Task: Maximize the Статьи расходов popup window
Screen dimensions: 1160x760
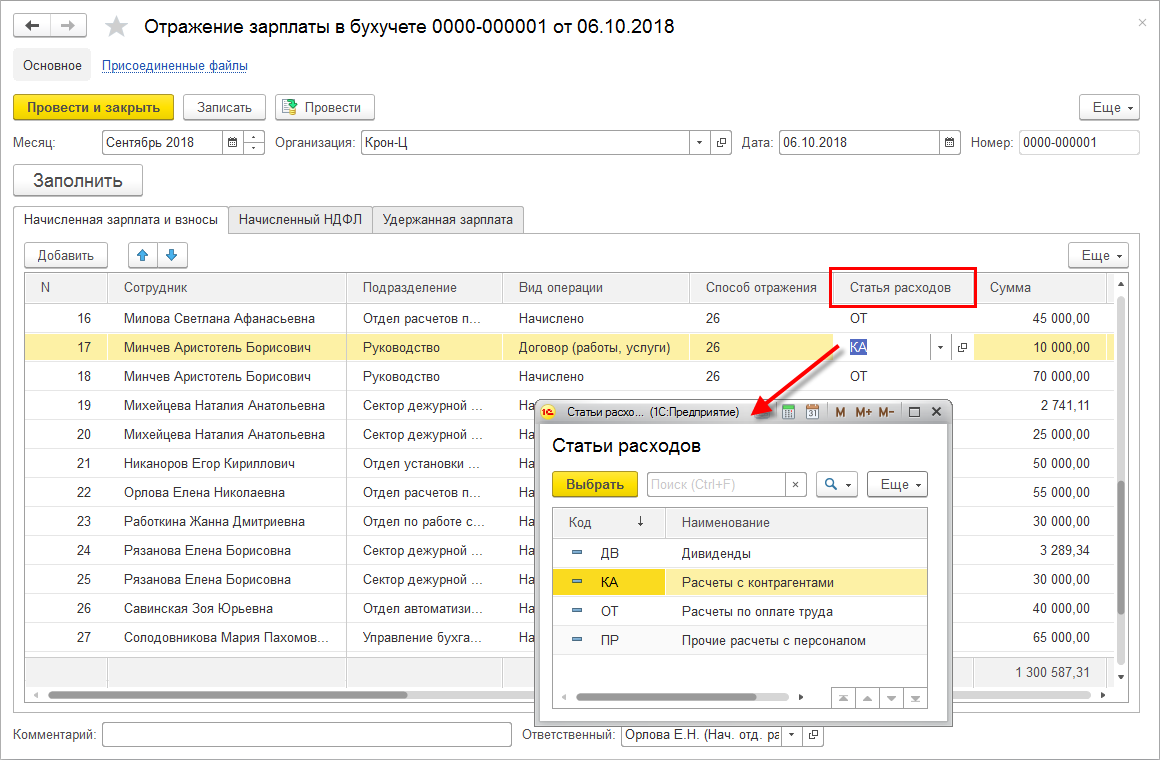Action: tap(914, 412)
